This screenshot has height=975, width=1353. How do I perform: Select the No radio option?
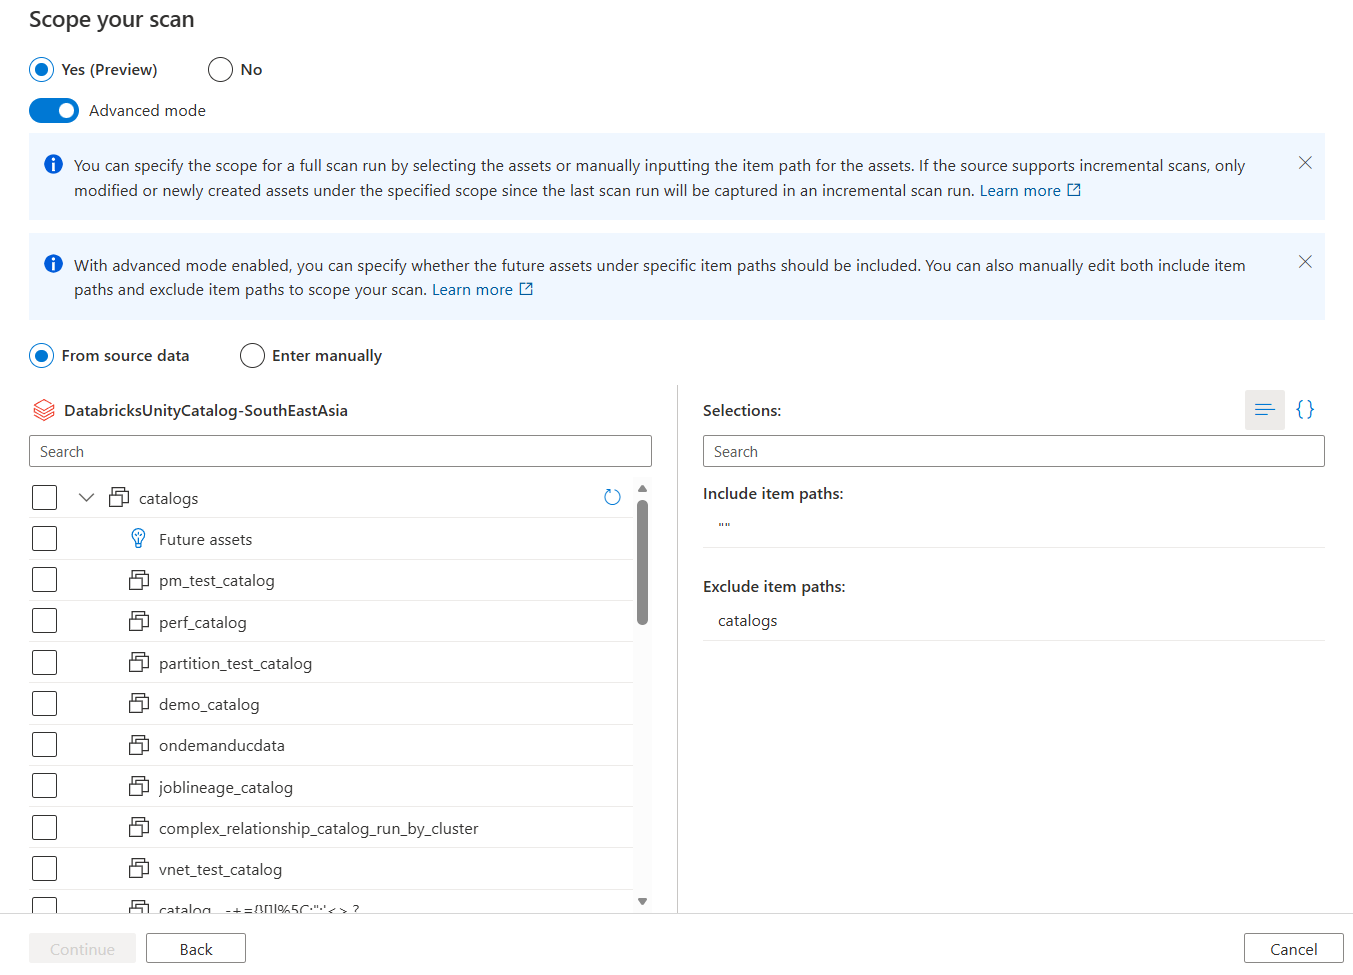click(x=220, y=70)
